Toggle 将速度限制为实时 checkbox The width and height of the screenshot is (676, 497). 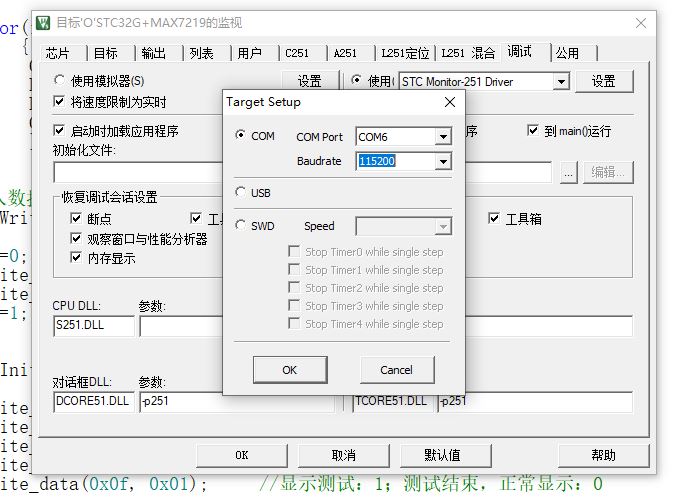tap(59, 102)
